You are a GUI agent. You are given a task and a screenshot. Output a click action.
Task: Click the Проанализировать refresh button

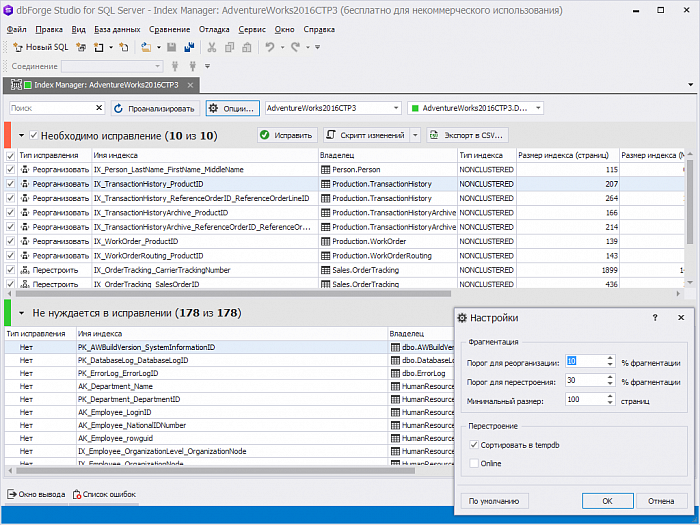pyautogui.click(x=154, y=108)
